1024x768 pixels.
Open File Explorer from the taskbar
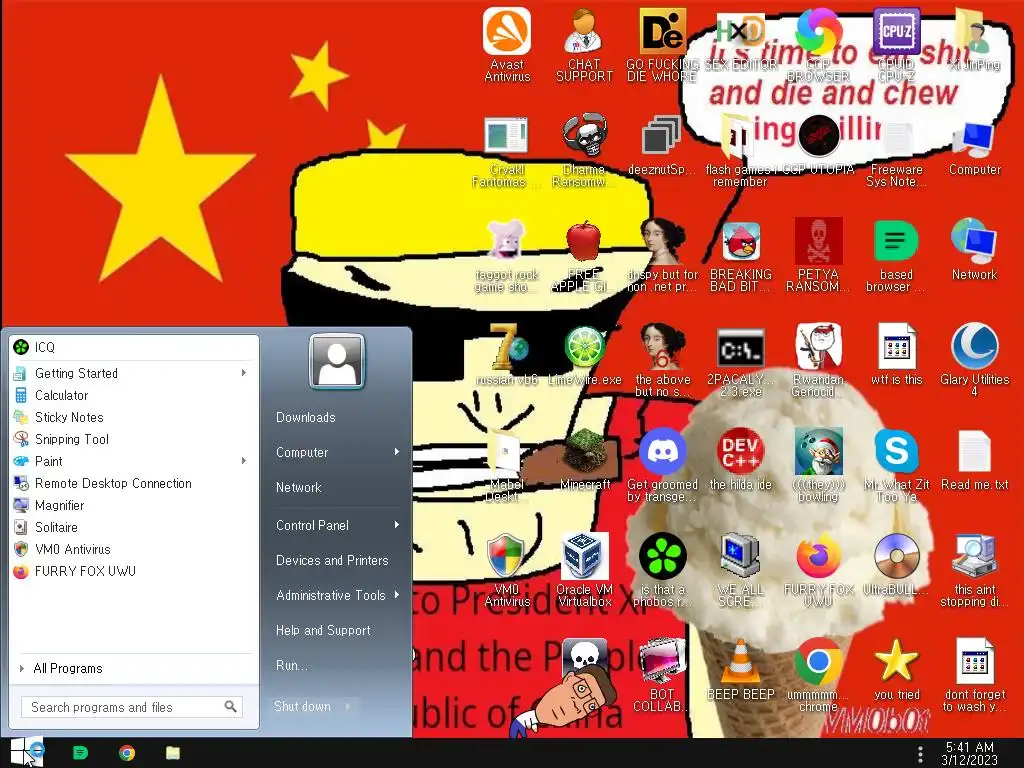pos(172,753)
